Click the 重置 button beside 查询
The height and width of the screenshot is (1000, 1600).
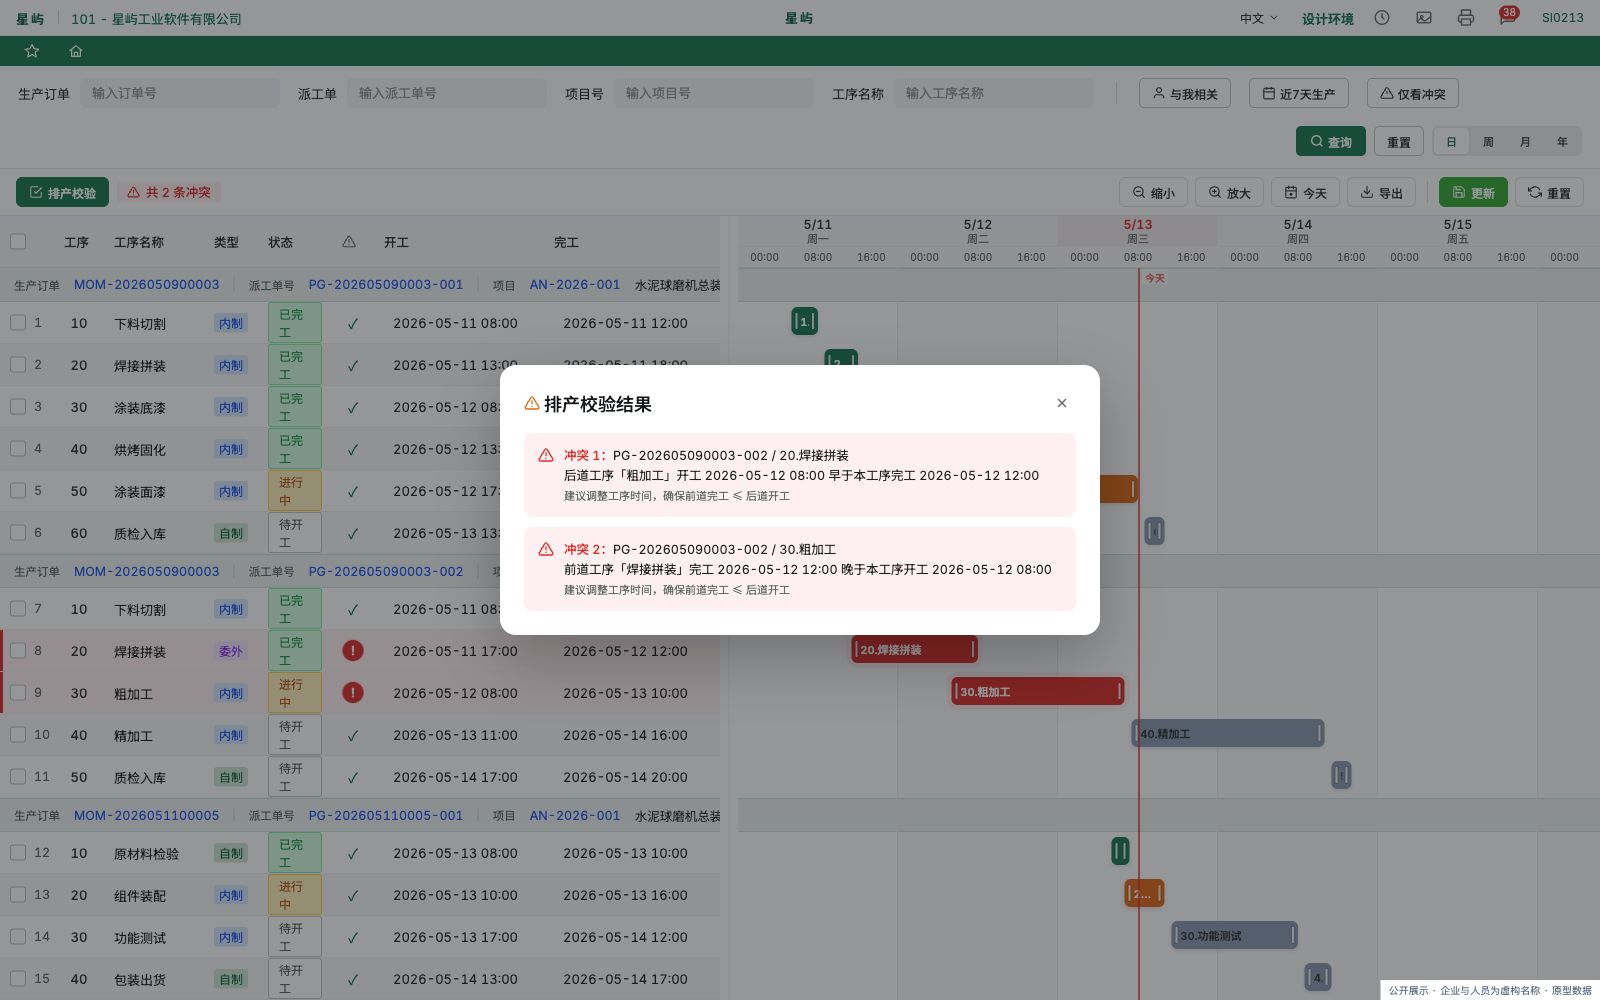pos(1399,141)
